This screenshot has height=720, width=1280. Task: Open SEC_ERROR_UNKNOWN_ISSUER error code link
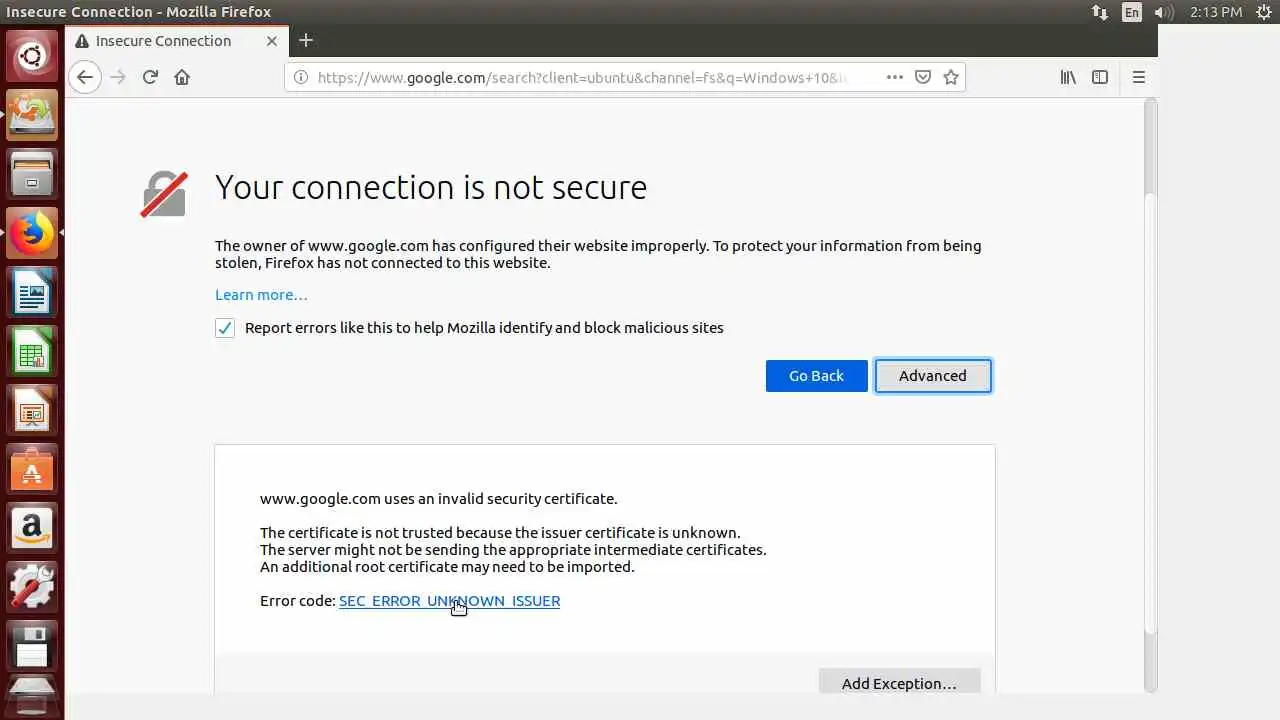point(449,601)
